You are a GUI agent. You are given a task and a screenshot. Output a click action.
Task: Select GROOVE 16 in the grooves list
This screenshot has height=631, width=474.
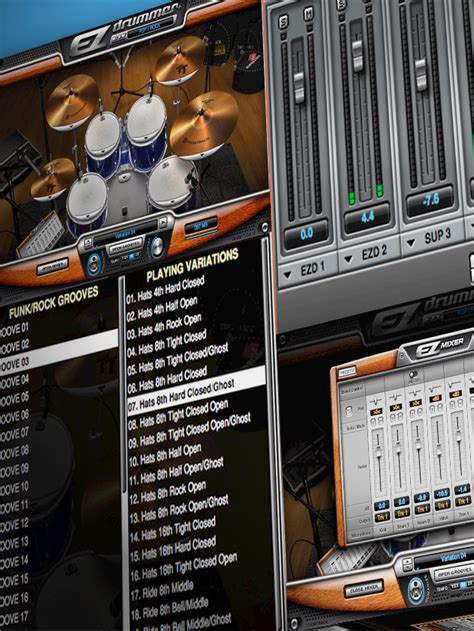click(14, 598)
